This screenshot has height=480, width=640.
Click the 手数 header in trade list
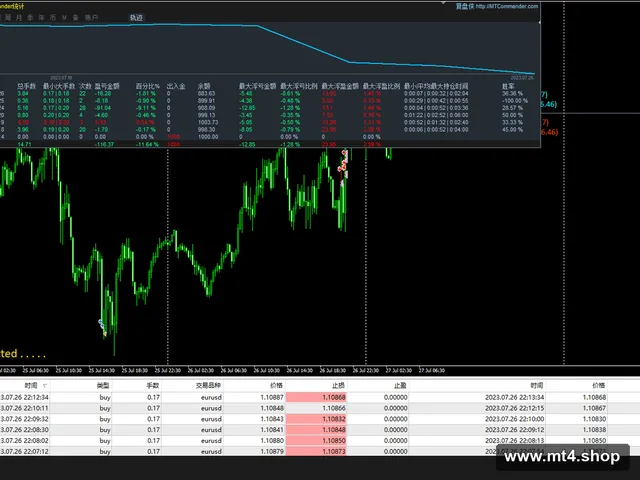click(153, 385)
